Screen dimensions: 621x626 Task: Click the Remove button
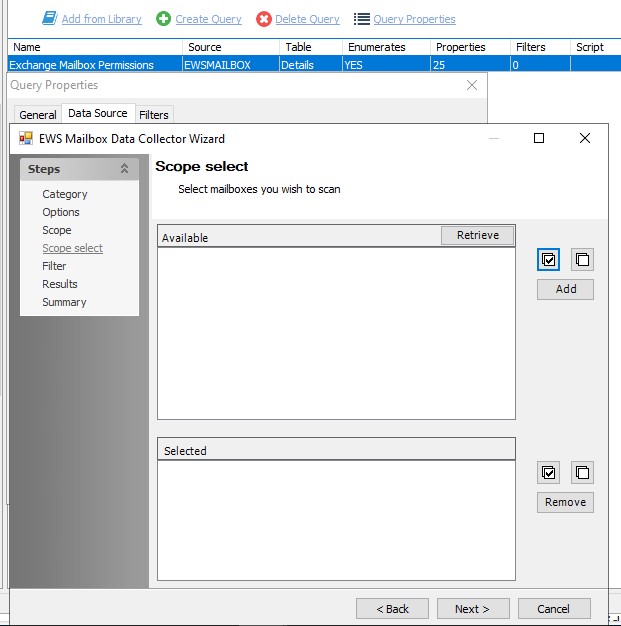click(x=565, y=502)
